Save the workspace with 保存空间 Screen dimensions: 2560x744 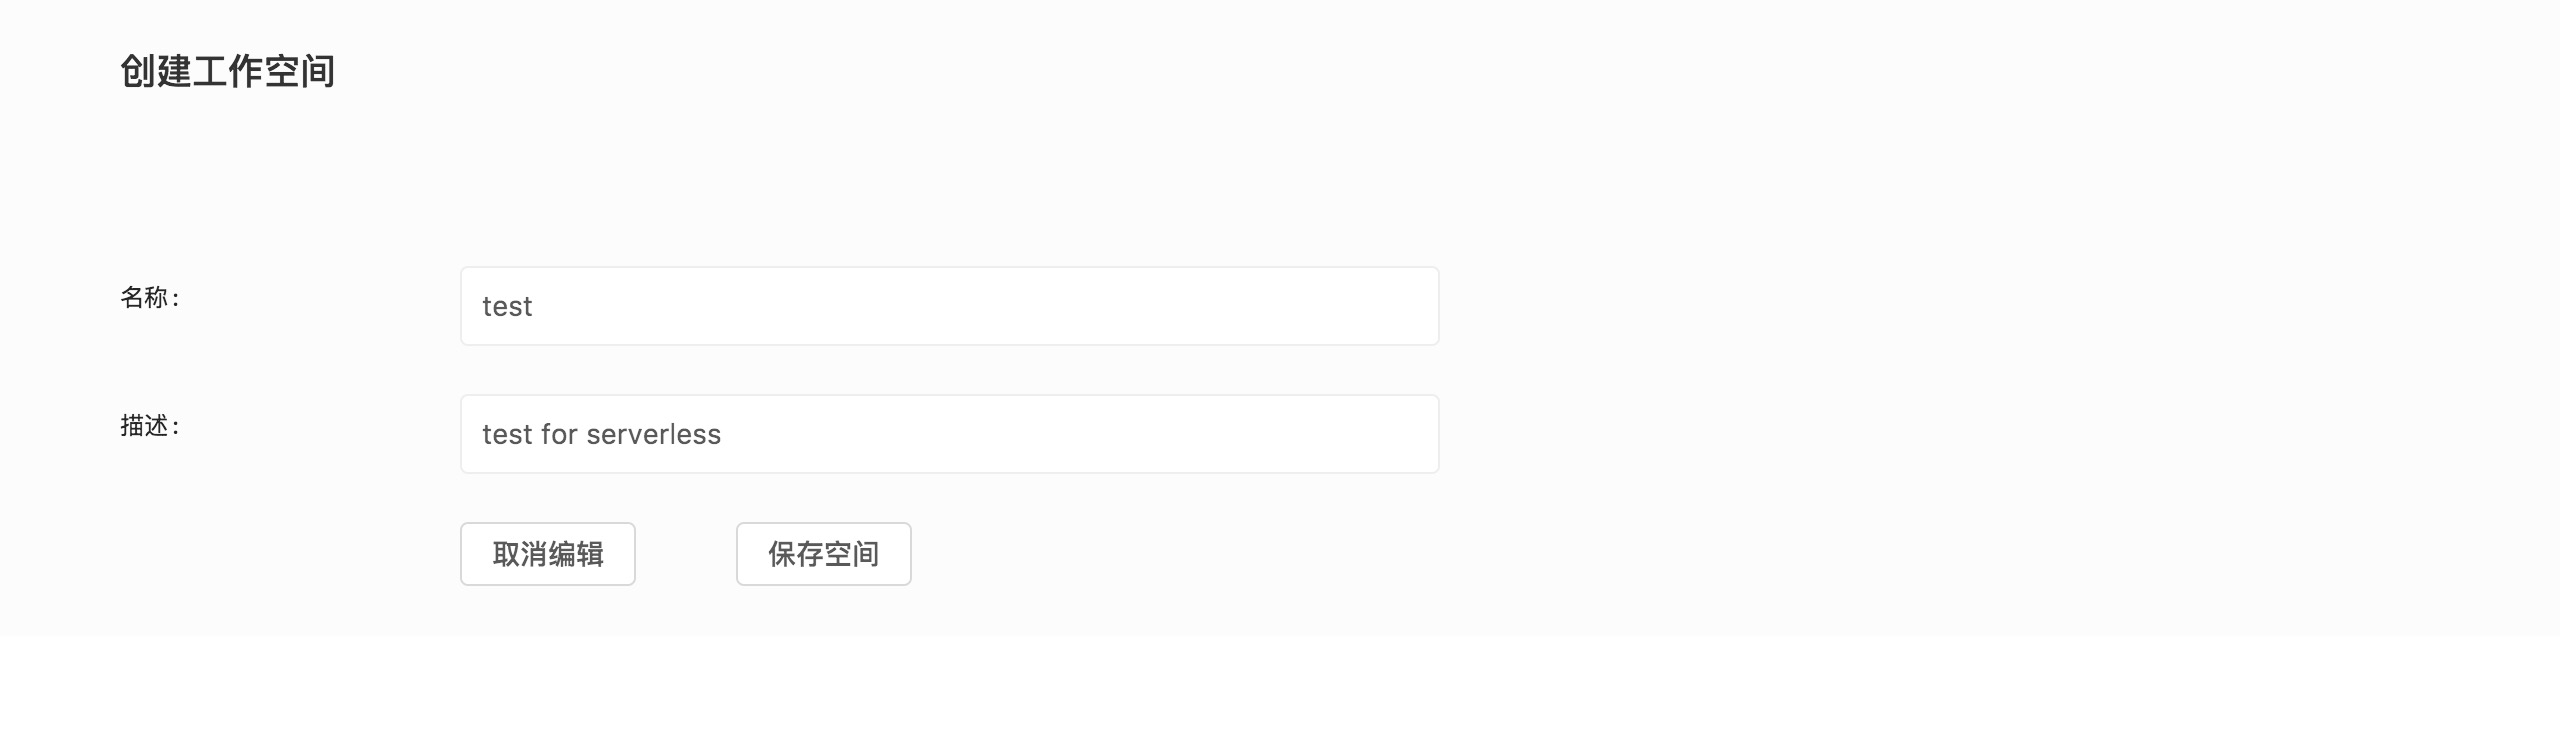823,554
